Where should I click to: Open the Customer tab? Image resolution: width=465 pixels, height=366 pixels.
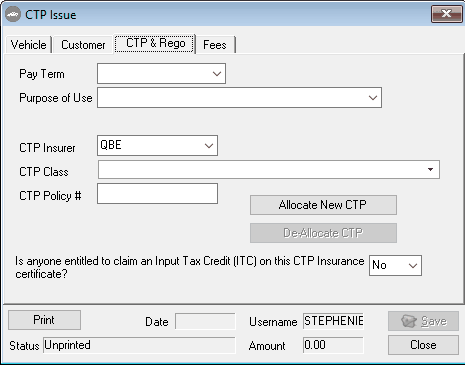(83, 45)
